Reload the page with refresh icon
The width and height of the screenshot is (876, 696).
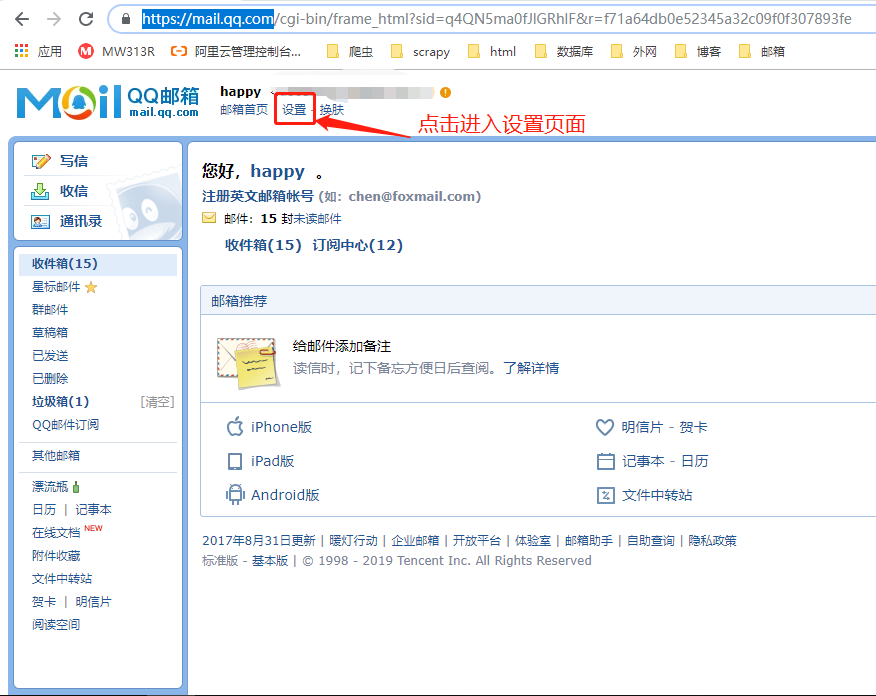coord(86,19)
